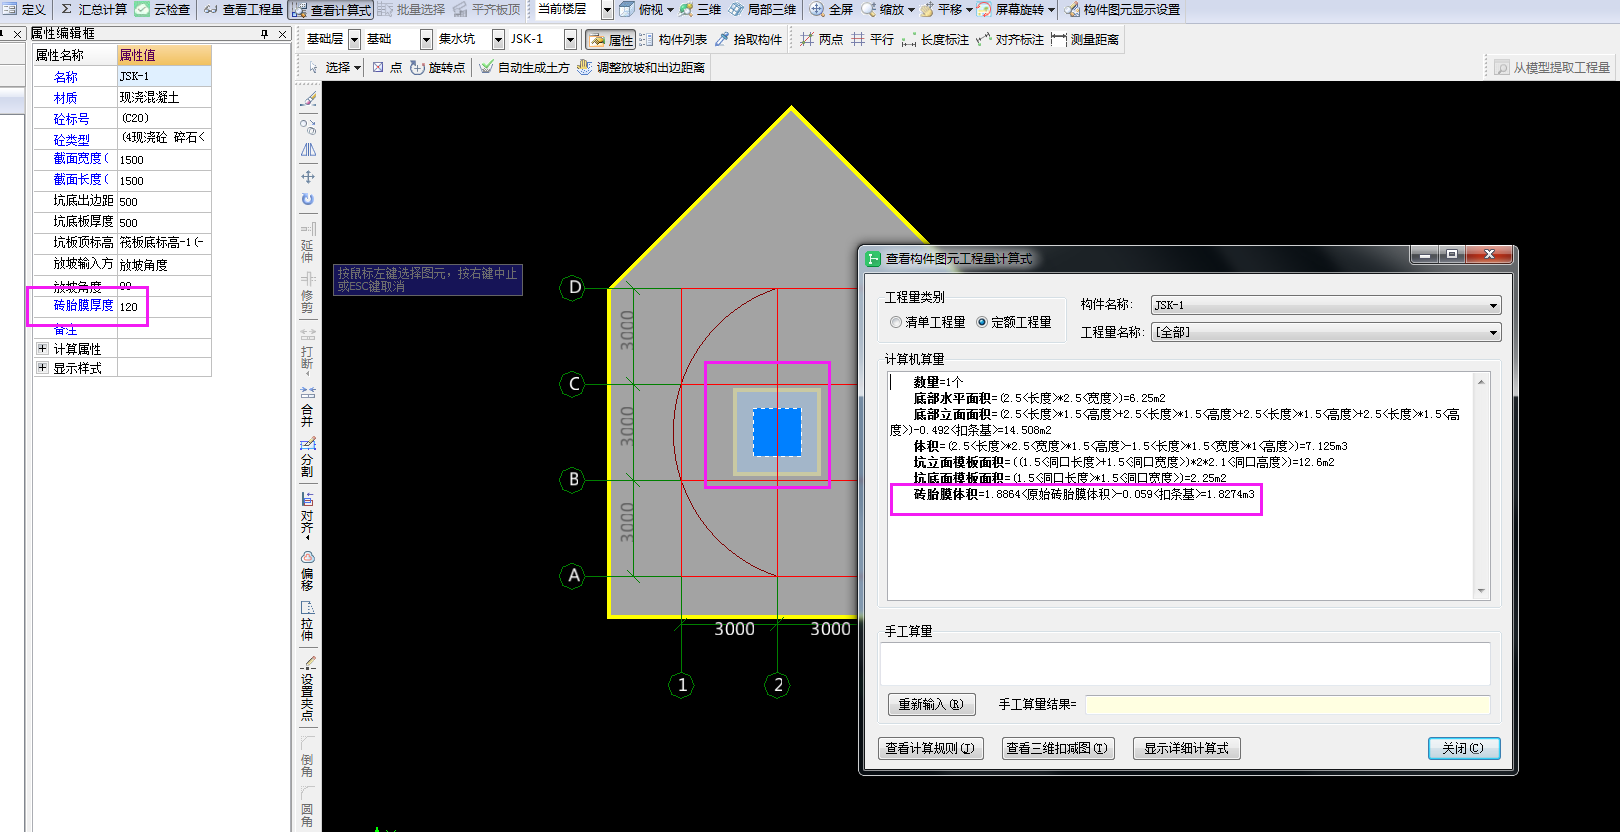Choose 对齐标注 aligned dimension tool
Viewport: 1620px width, 832px height.
click(1010, 39)
